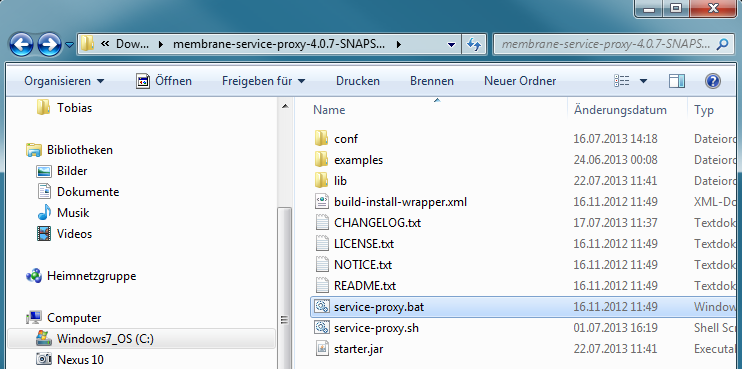
Task: Click the CHANGELOG.txt file name
Action: pyautogui.click(x=377, y=222)
